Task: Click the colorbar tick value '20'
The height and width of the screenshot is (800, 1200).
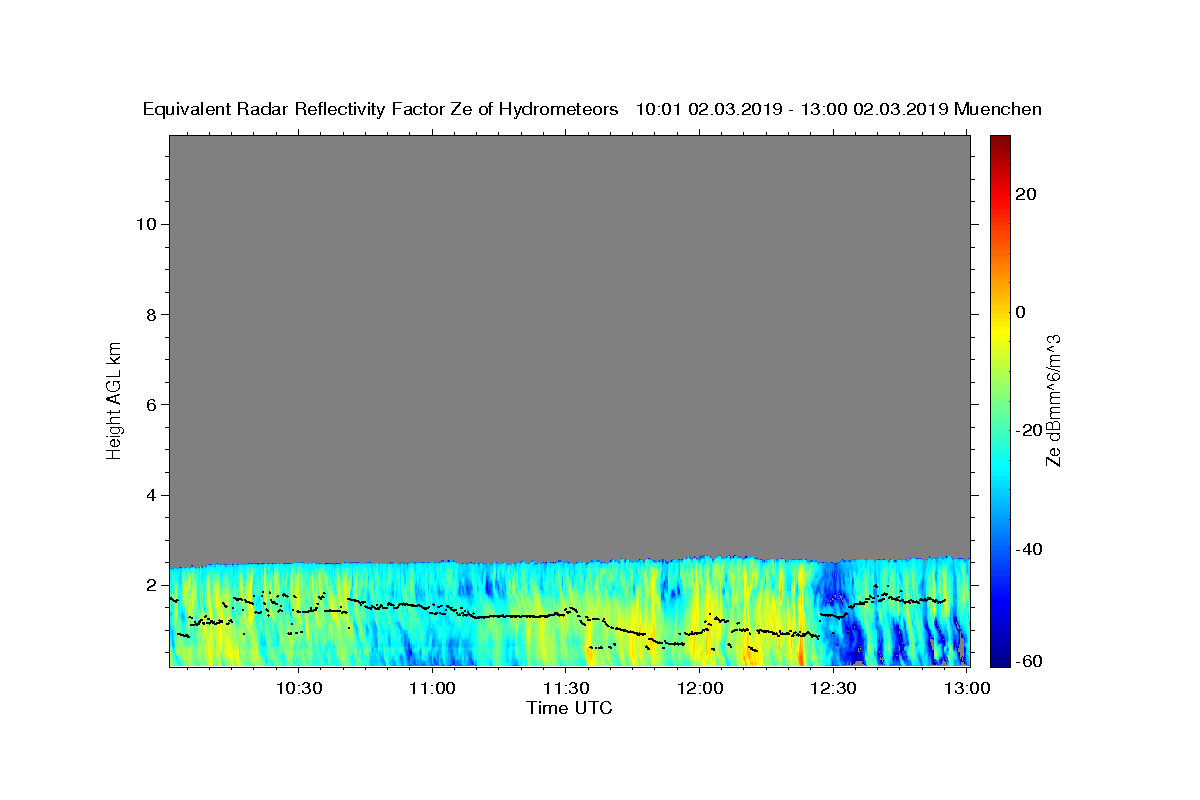Action: click(x=1026, y=194)
